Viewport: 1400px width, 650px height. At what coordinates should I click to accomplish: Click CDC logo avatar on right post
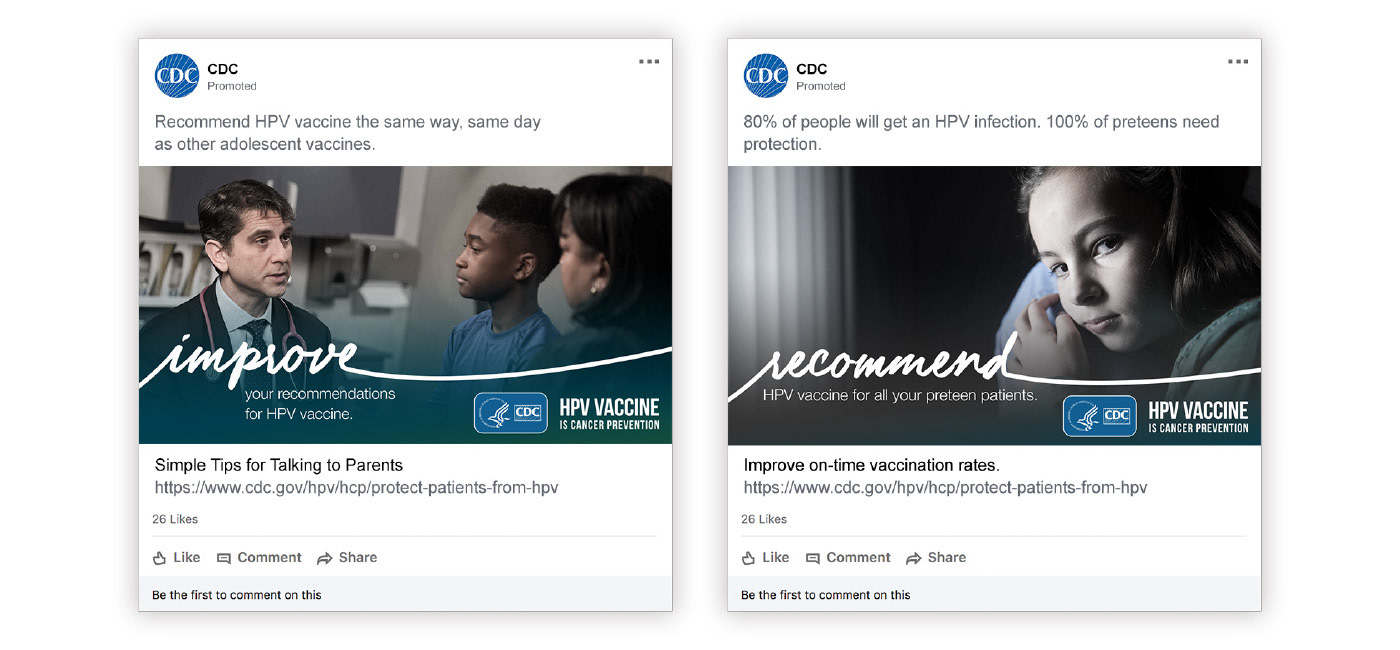coord(765,76)
